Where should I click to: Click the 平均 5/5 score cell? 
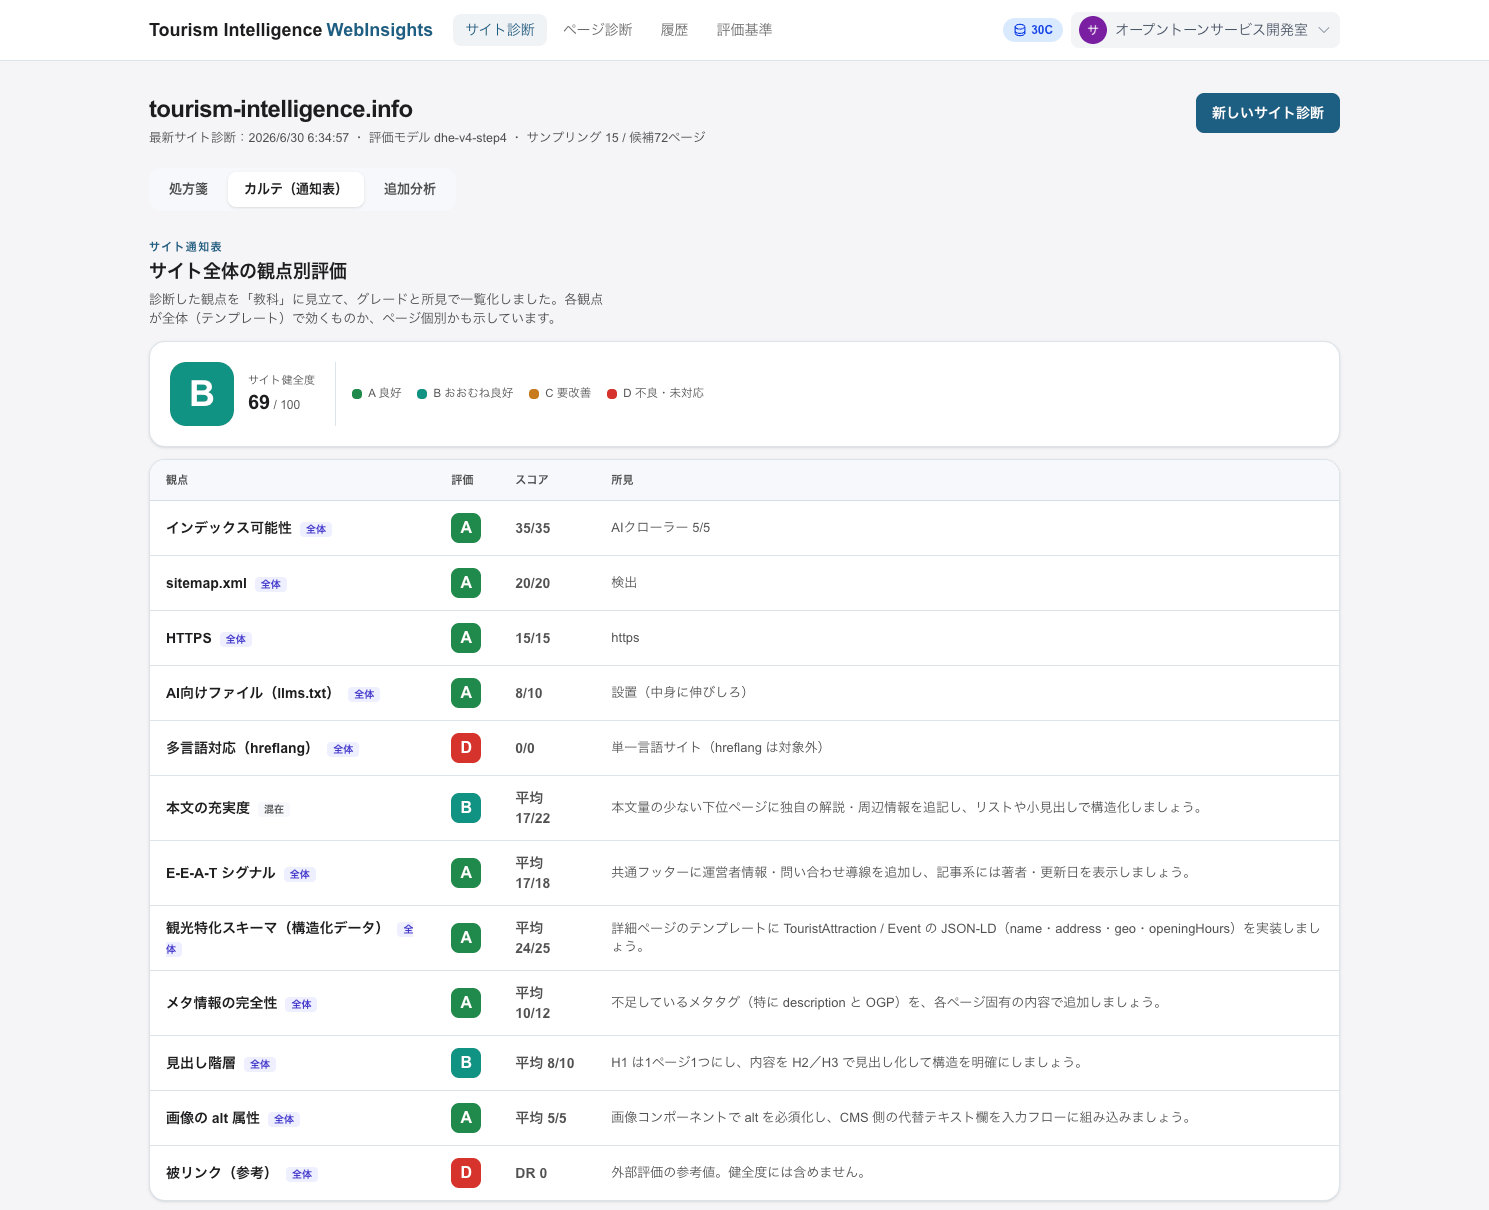[541, 1118]
